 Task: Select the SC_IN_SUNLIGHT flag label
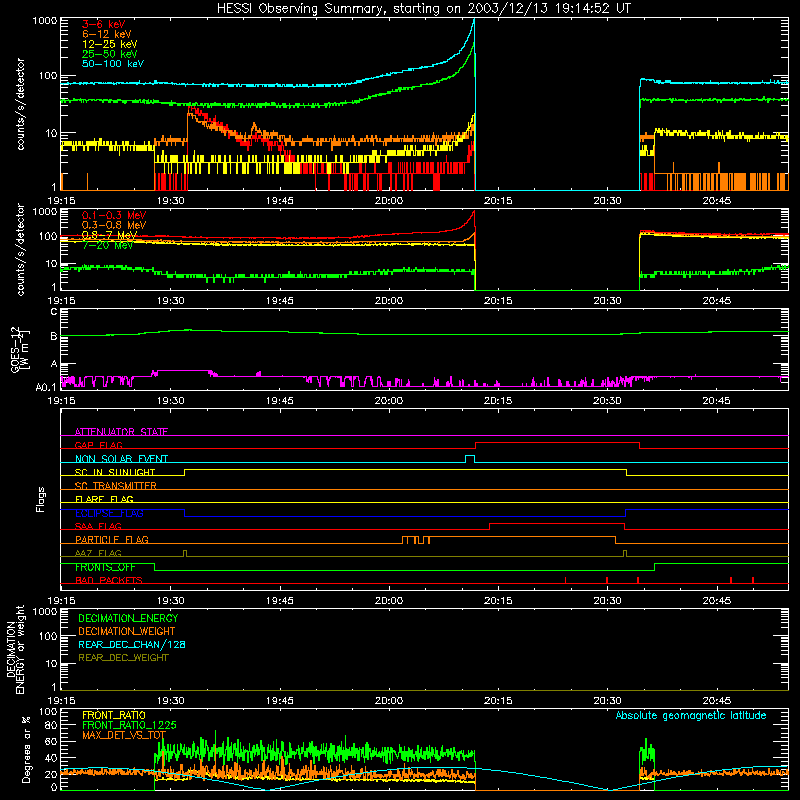click(x=115, y=472)
